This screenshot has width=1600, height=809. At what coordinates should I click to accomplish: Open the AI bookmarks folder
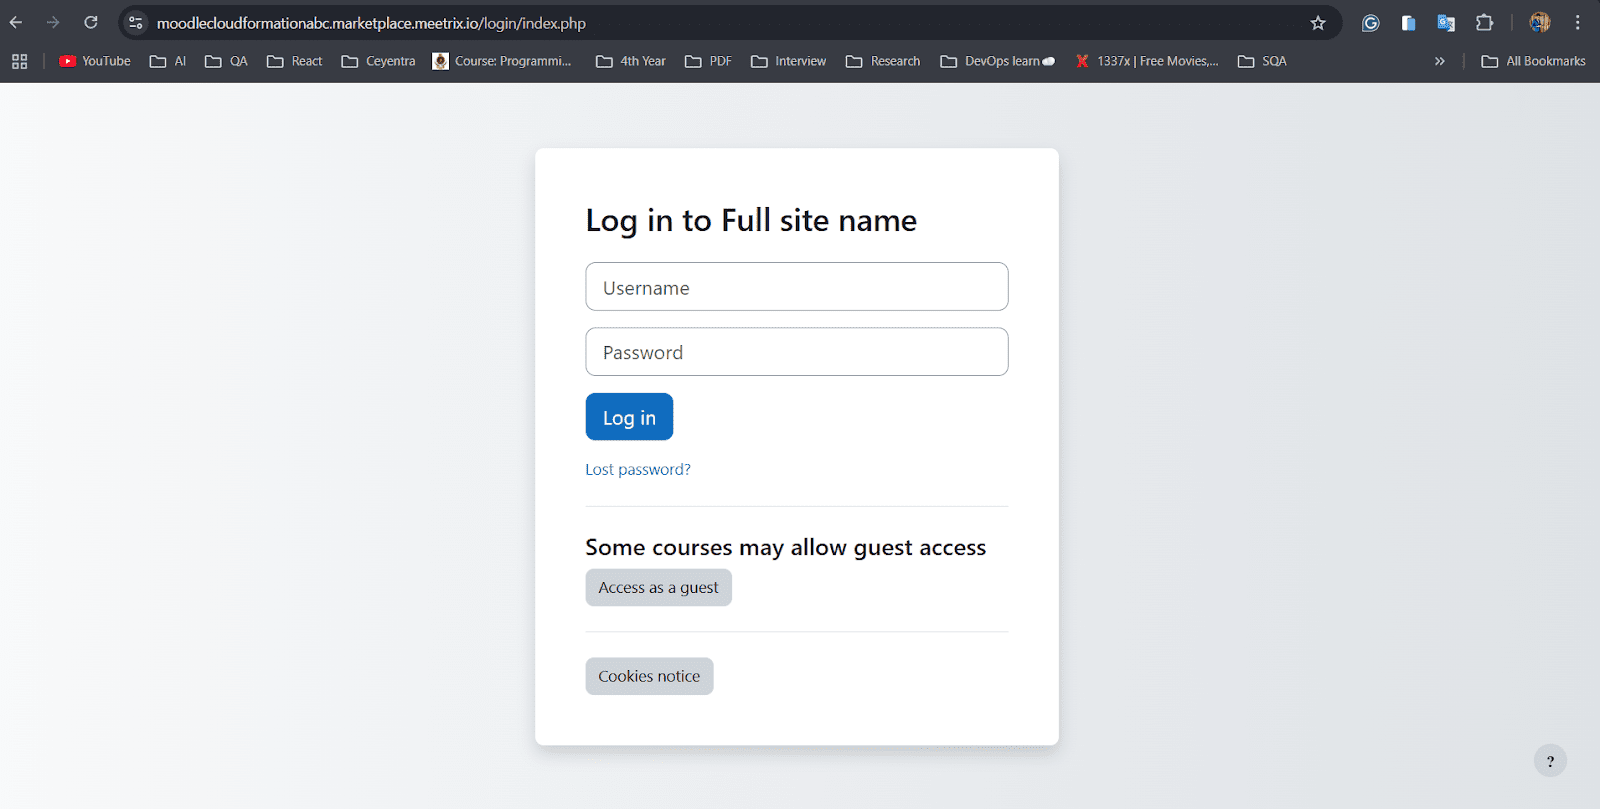pos(168,61)
